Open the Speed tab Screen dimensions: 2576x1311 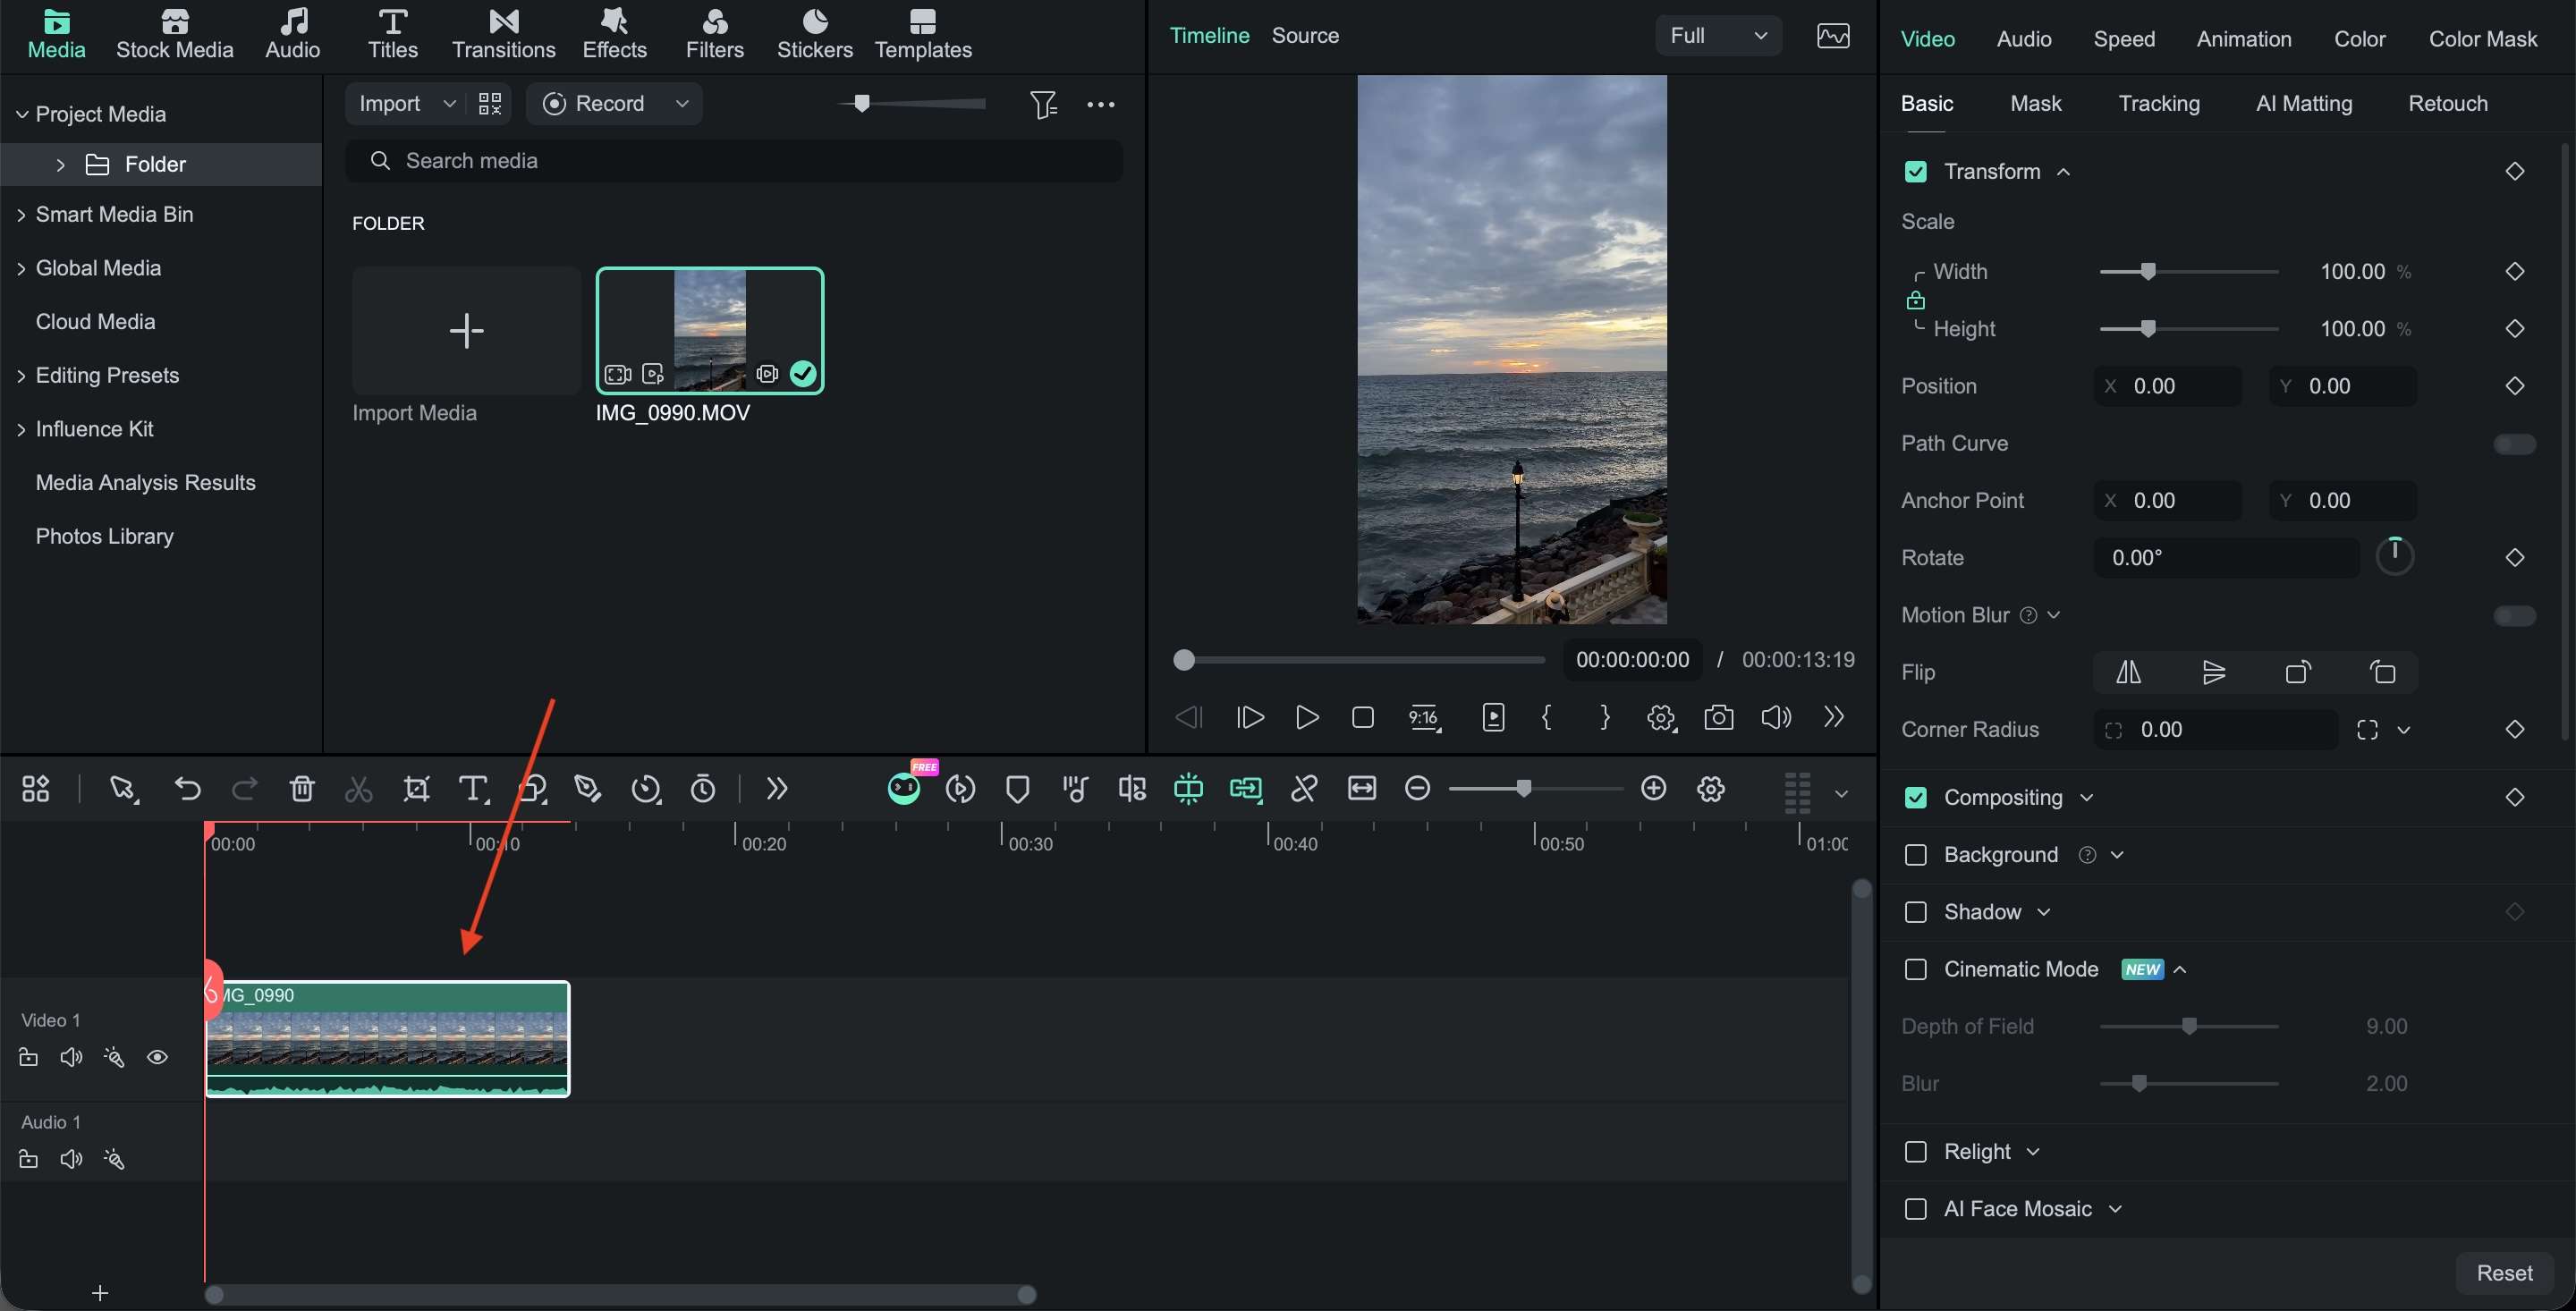[2124, 39]
